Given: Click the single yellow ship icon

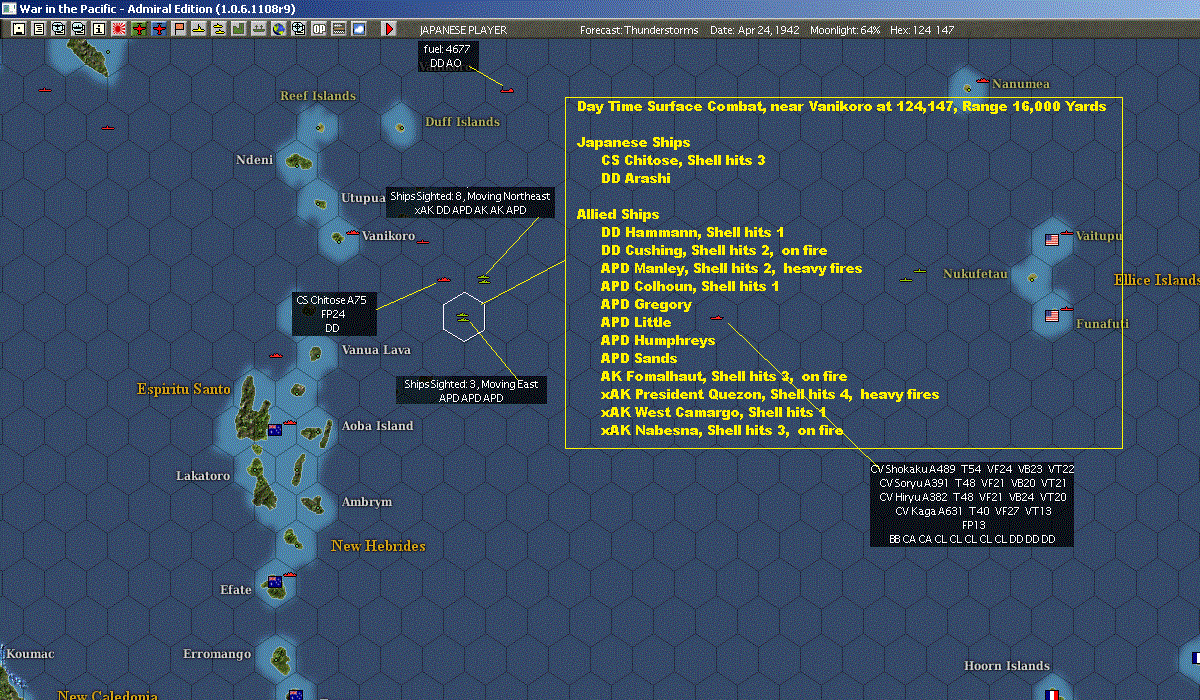Looking at the screenshot, I should (x=198, y=29).
